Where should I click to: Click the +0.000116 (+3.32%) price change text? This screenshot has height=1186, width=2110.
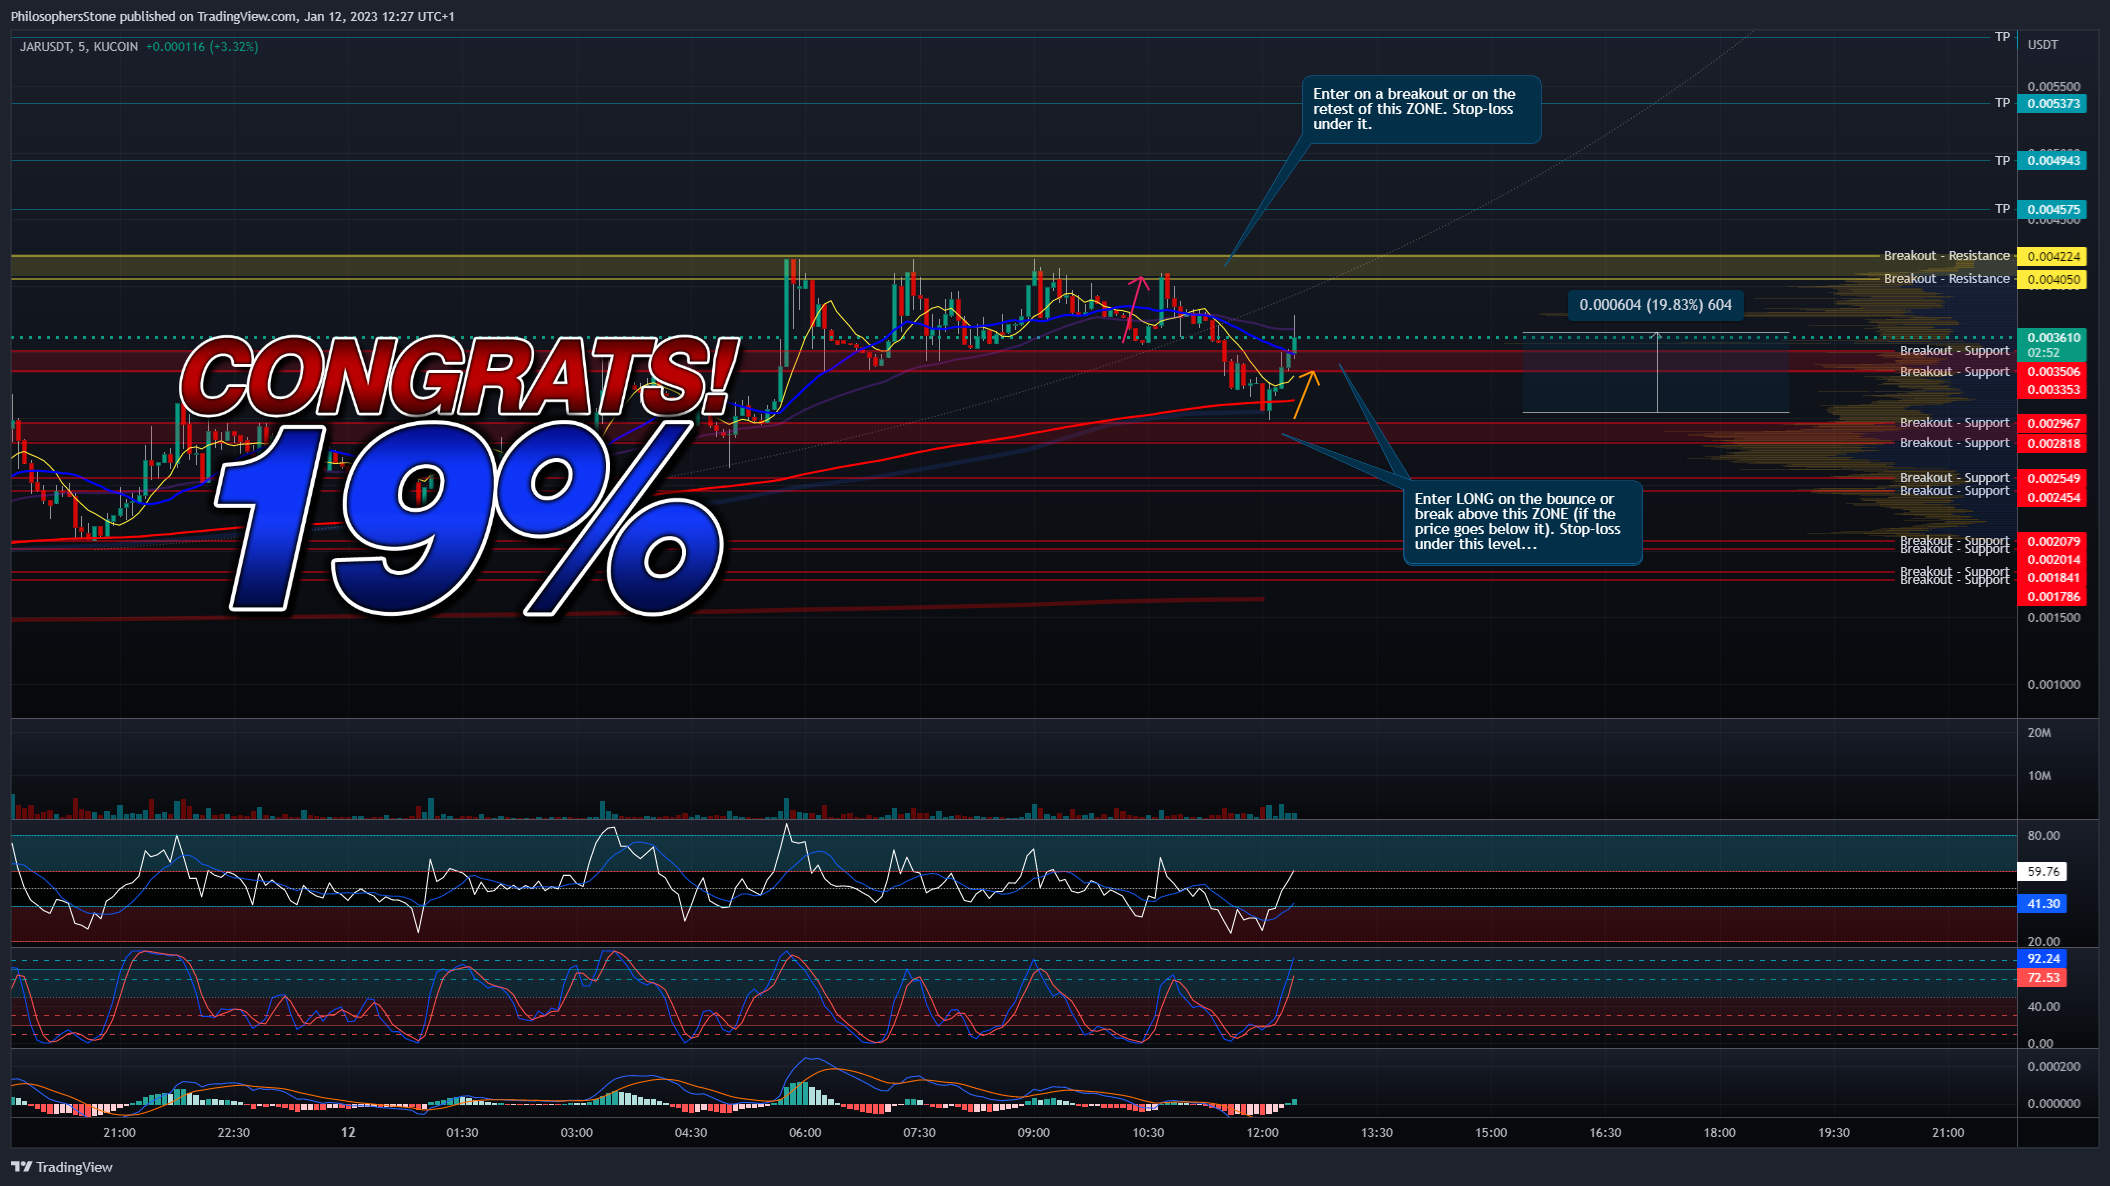point(202,47)
